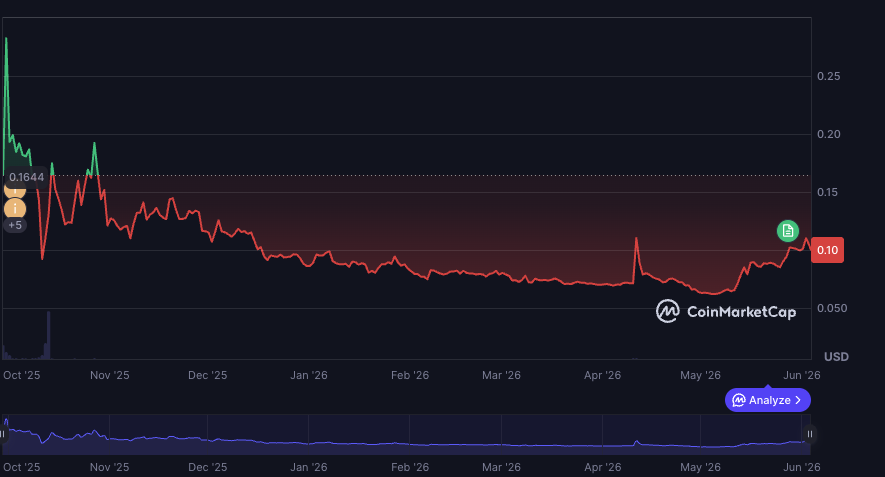Click Apr '26 on the main chart axis
885x477 pixels.
(602, 375)
